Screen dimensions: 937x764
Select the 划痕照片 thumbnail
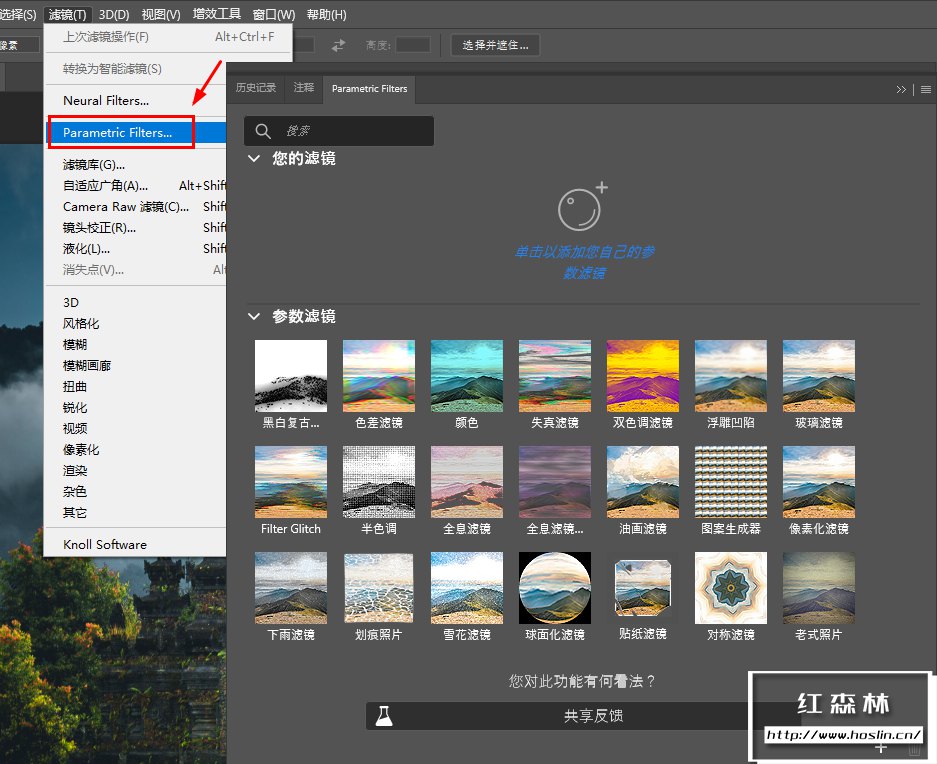point(379,588)
